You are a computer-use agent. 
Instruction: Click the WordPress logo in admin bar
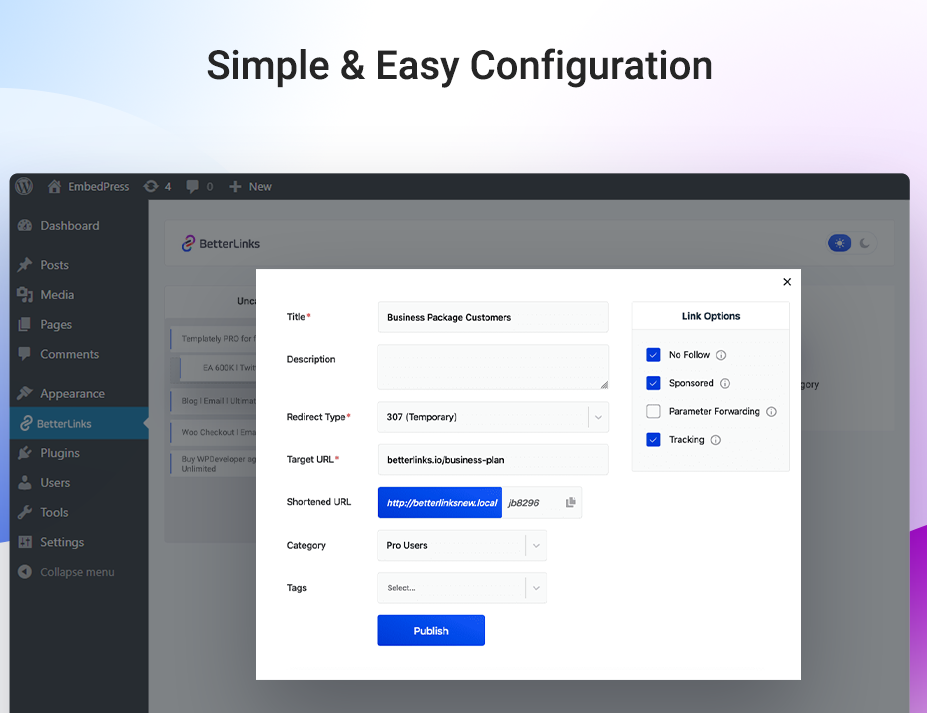[x=24, y=186]
